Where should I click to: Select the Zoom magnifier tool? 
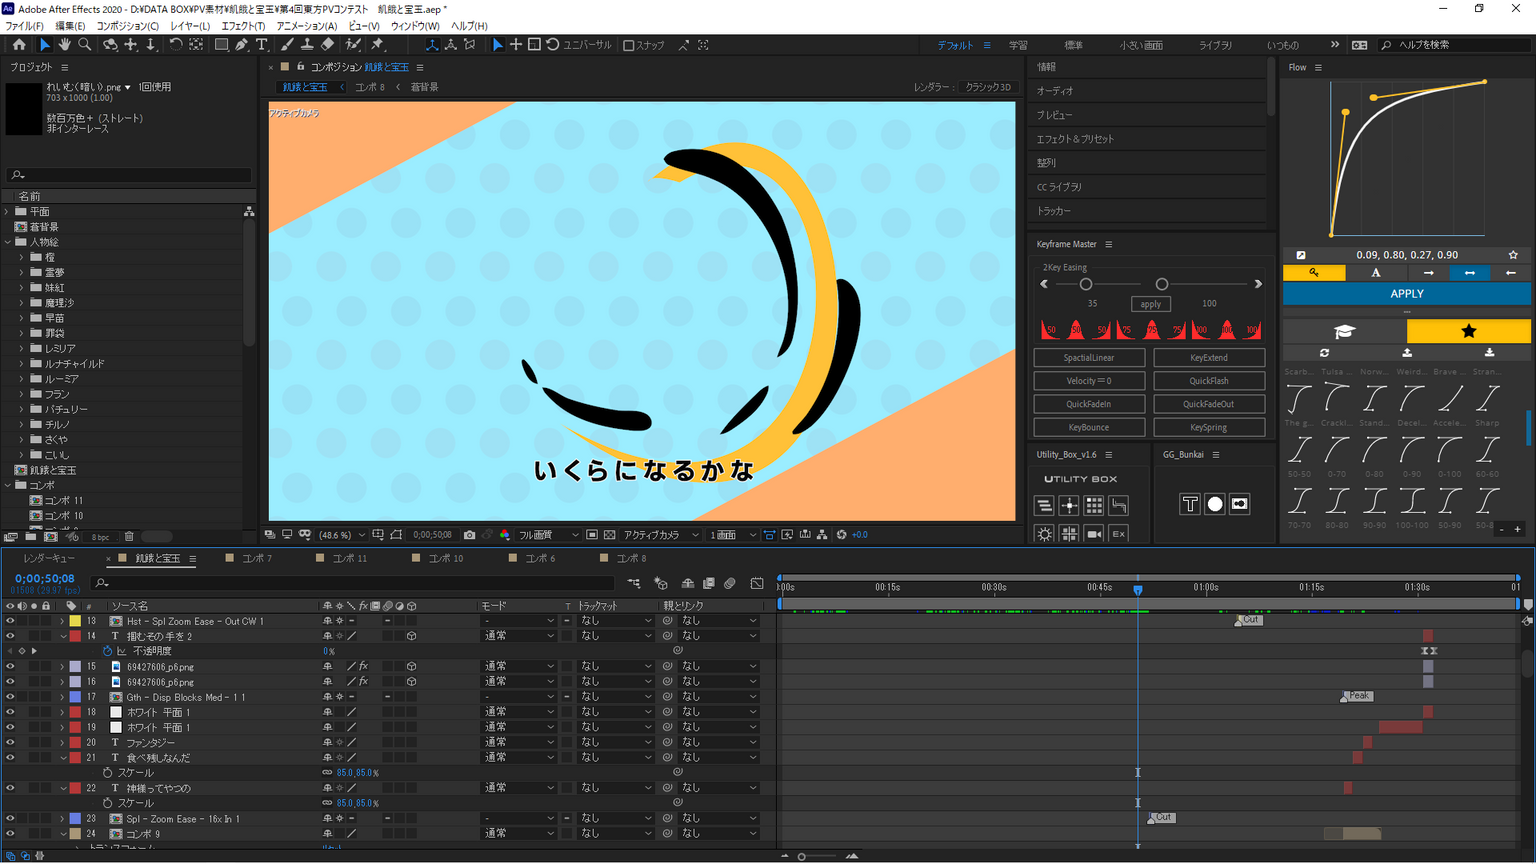tap(85, 45)
